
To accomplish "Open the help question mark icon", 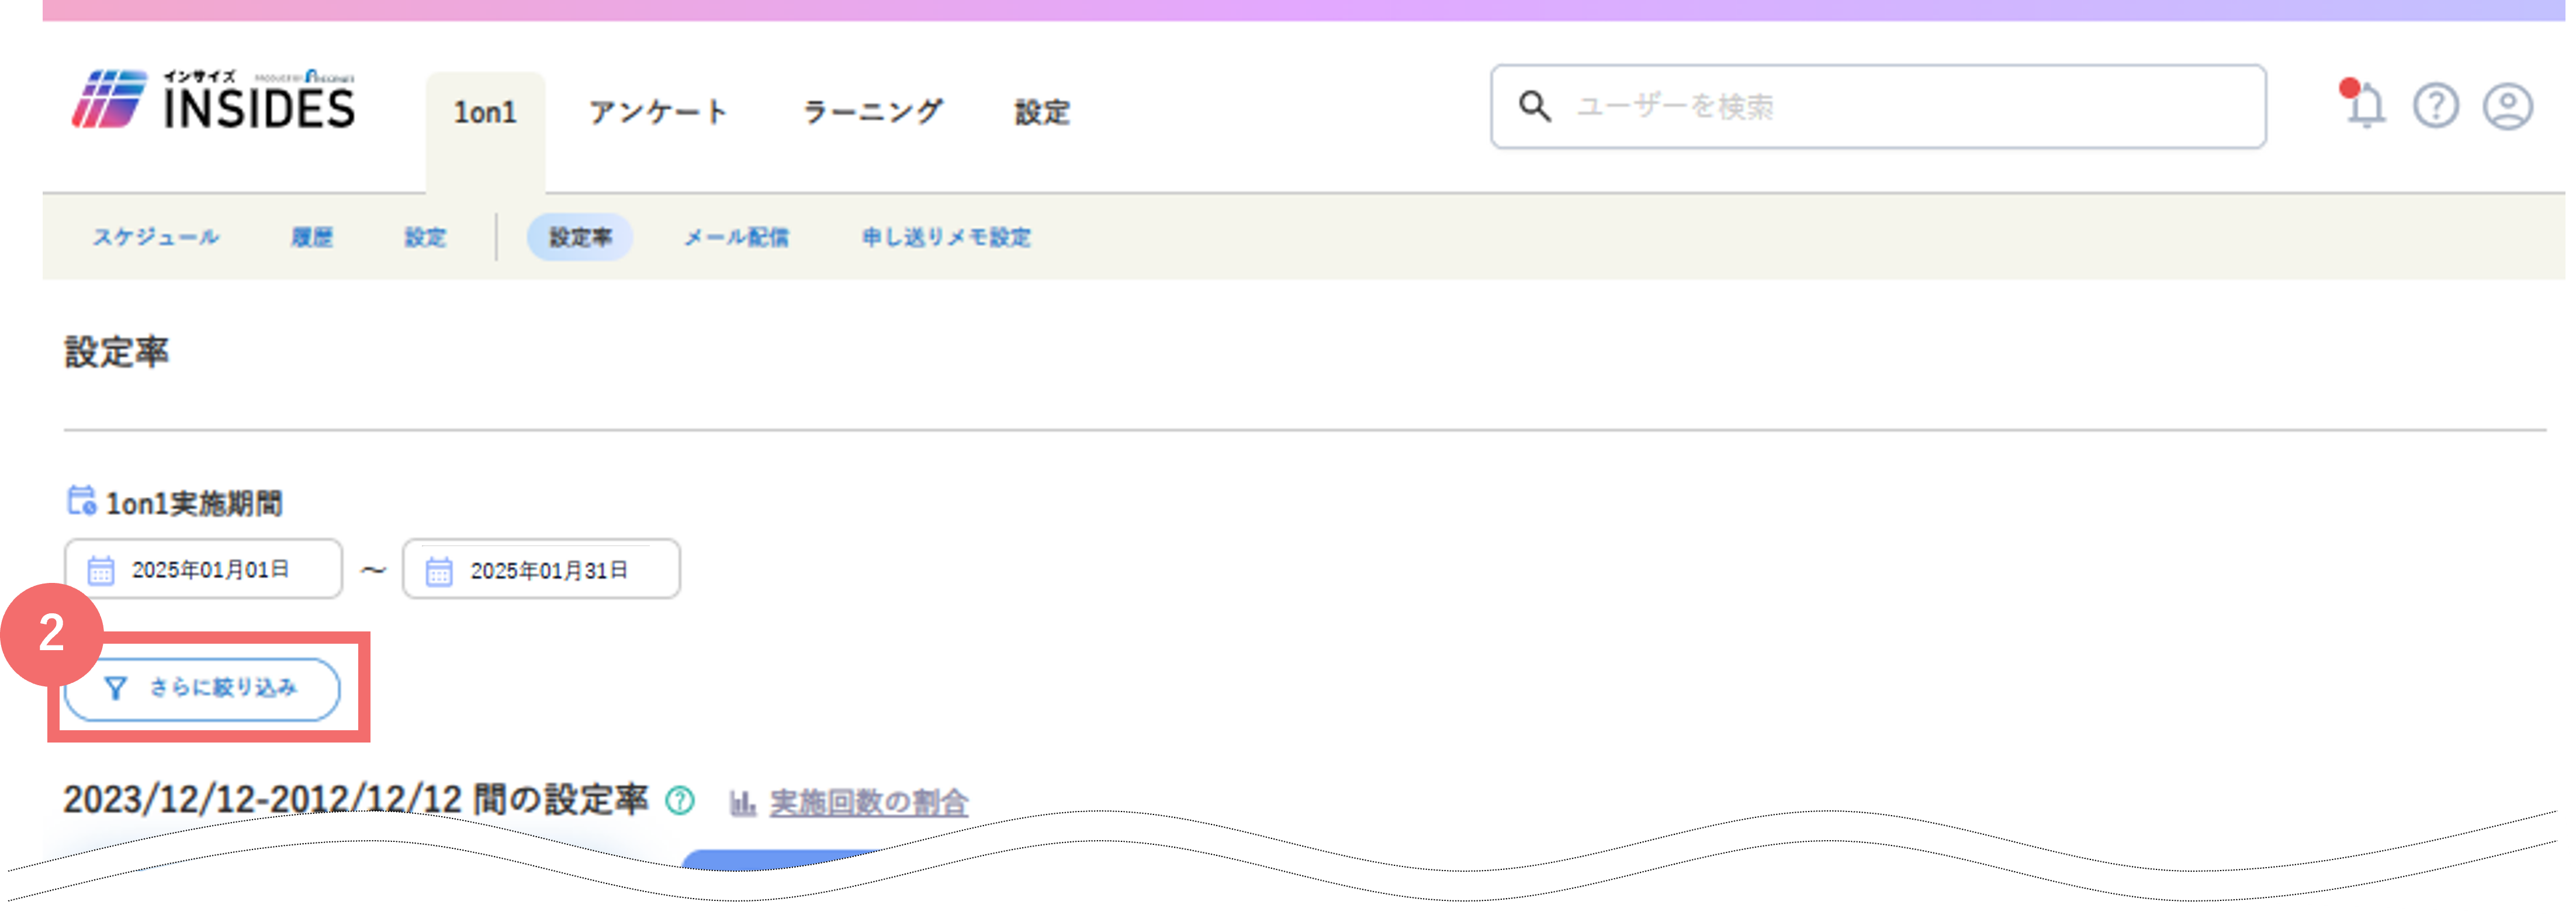I will click(x=2435, y=106).
